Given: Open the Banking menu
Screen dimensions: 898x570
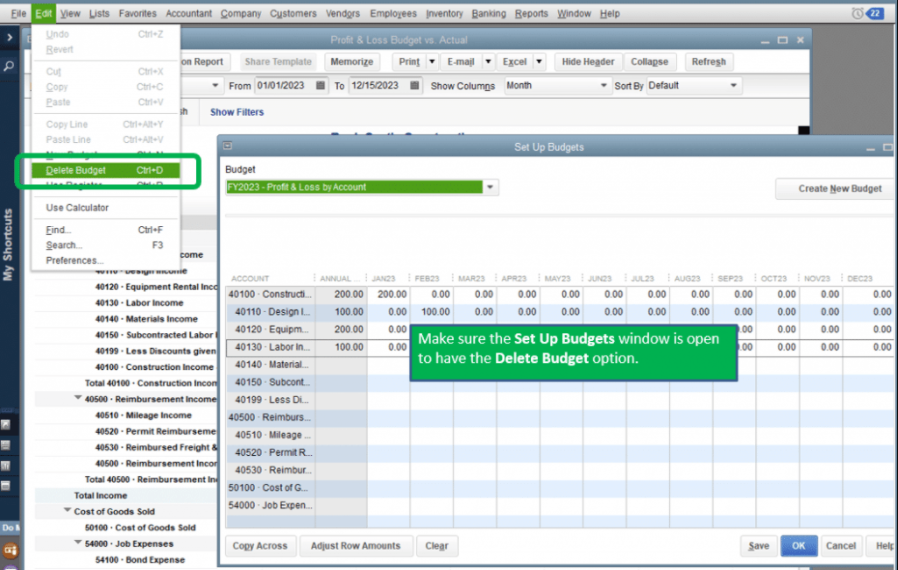Looking at the screenshot, I should [x=489, y=13].
